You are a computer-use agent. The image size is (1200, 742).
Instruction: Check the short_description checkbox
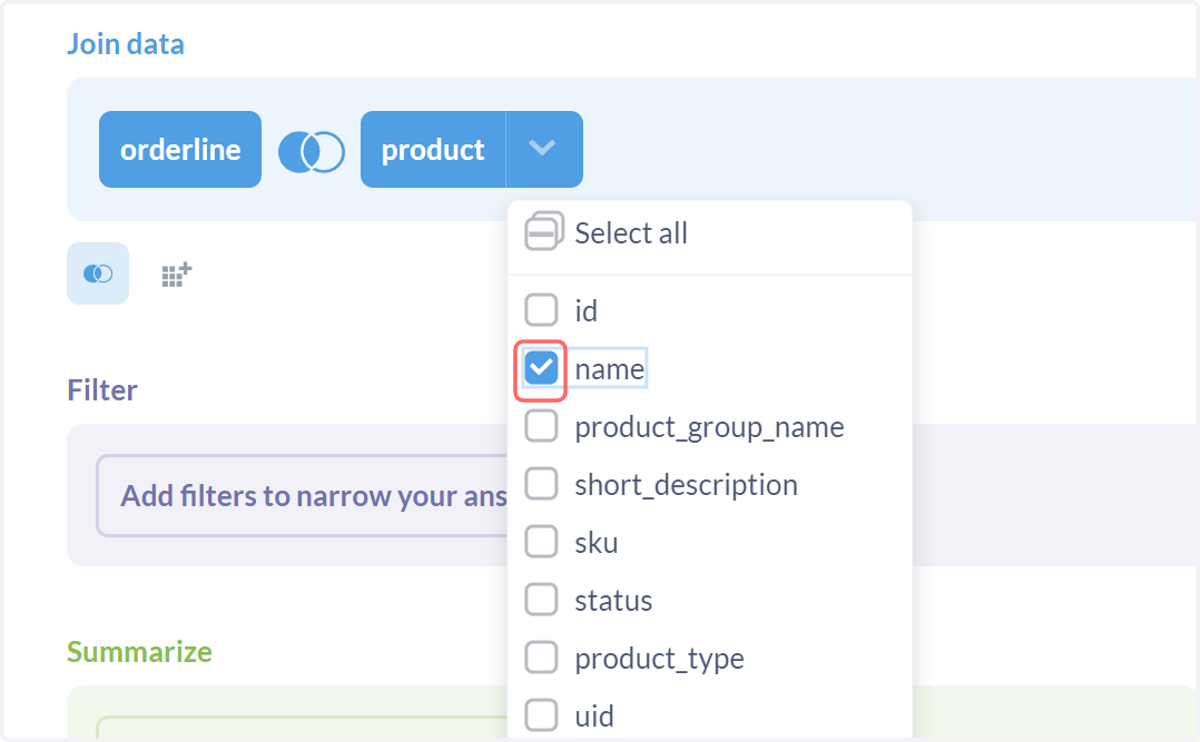coord(541,485)
